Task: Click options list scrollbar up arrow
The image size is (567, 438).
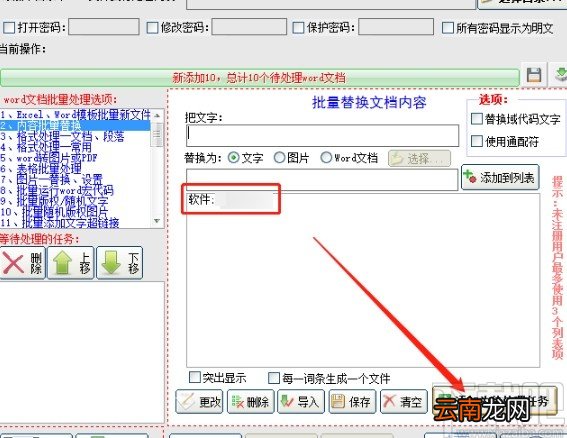Action: point(157,116)
